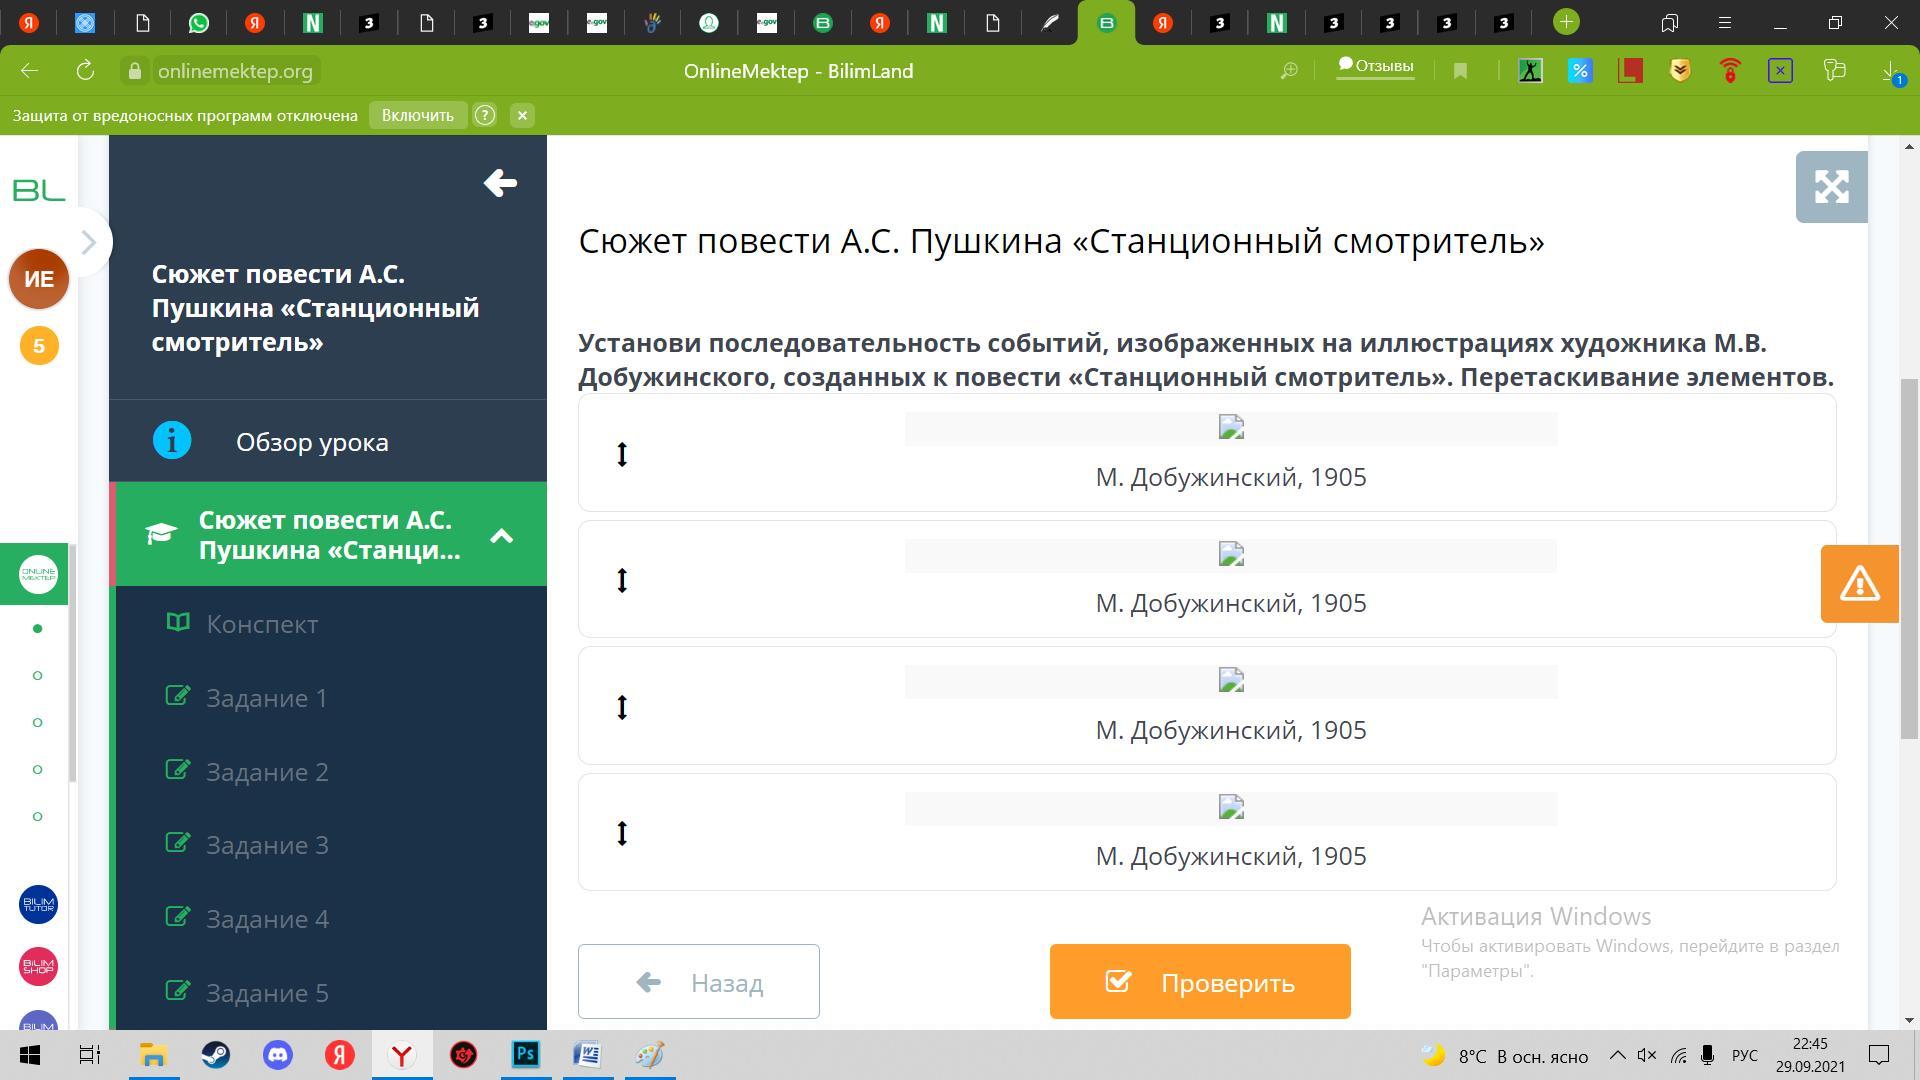Screen dimensions: 1920x1080
Task: Click the first illustration's drag handle arrows
Action: 622,454
